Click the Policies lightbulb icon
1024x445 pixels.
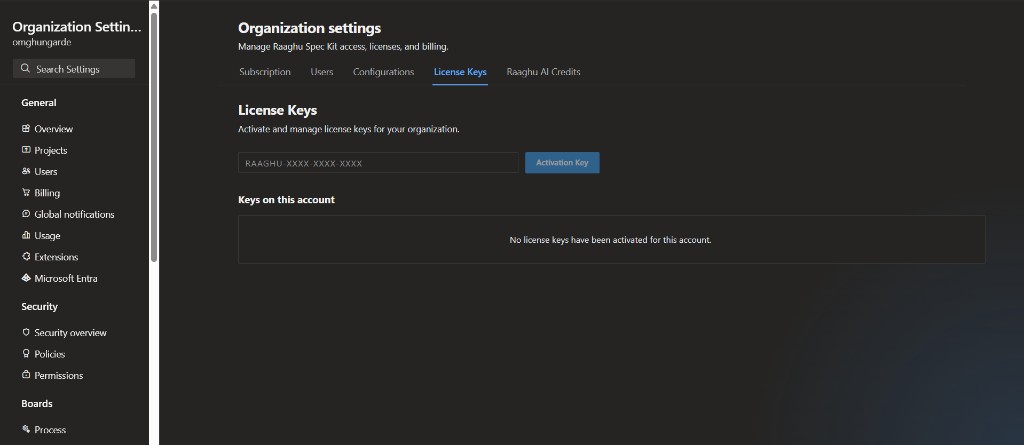[x=26, y=354]
